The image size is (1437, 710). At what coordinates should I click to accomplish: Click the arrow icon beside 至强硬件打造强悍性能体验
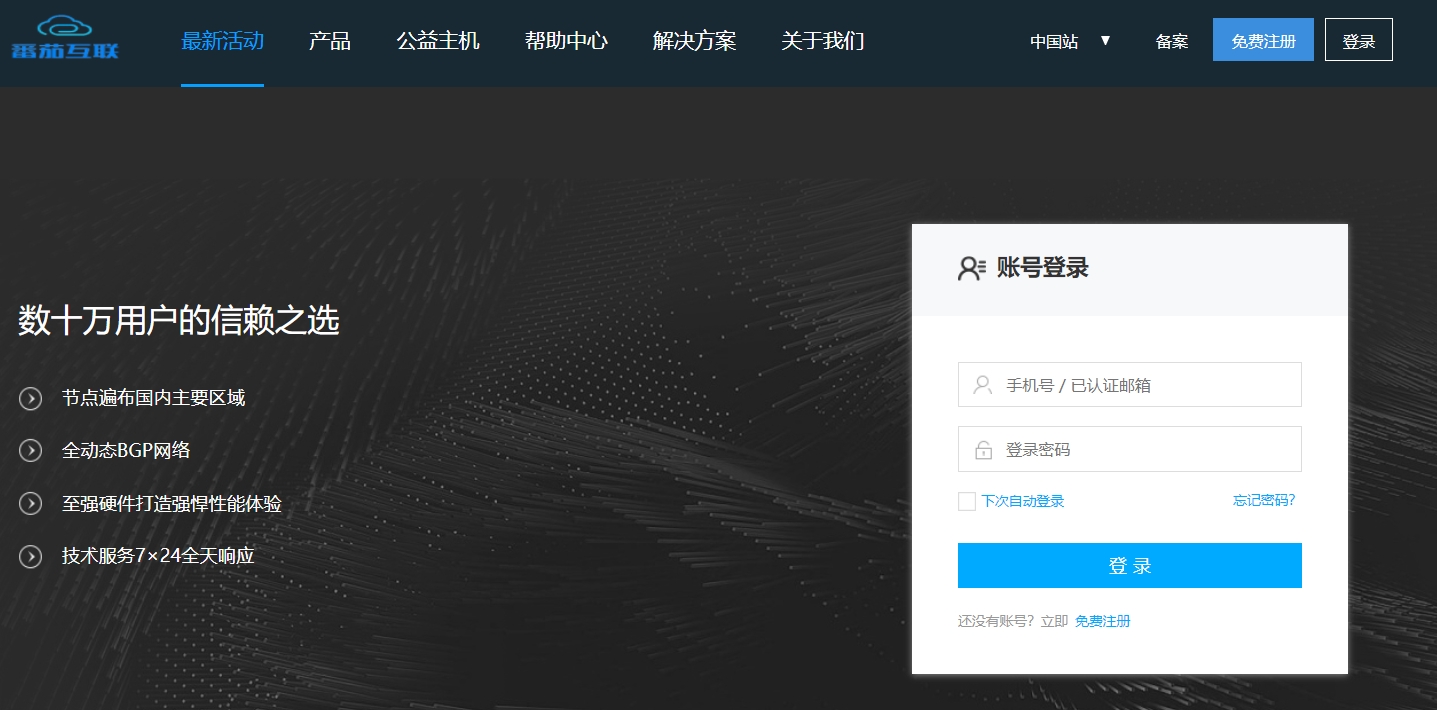(28, 504)
